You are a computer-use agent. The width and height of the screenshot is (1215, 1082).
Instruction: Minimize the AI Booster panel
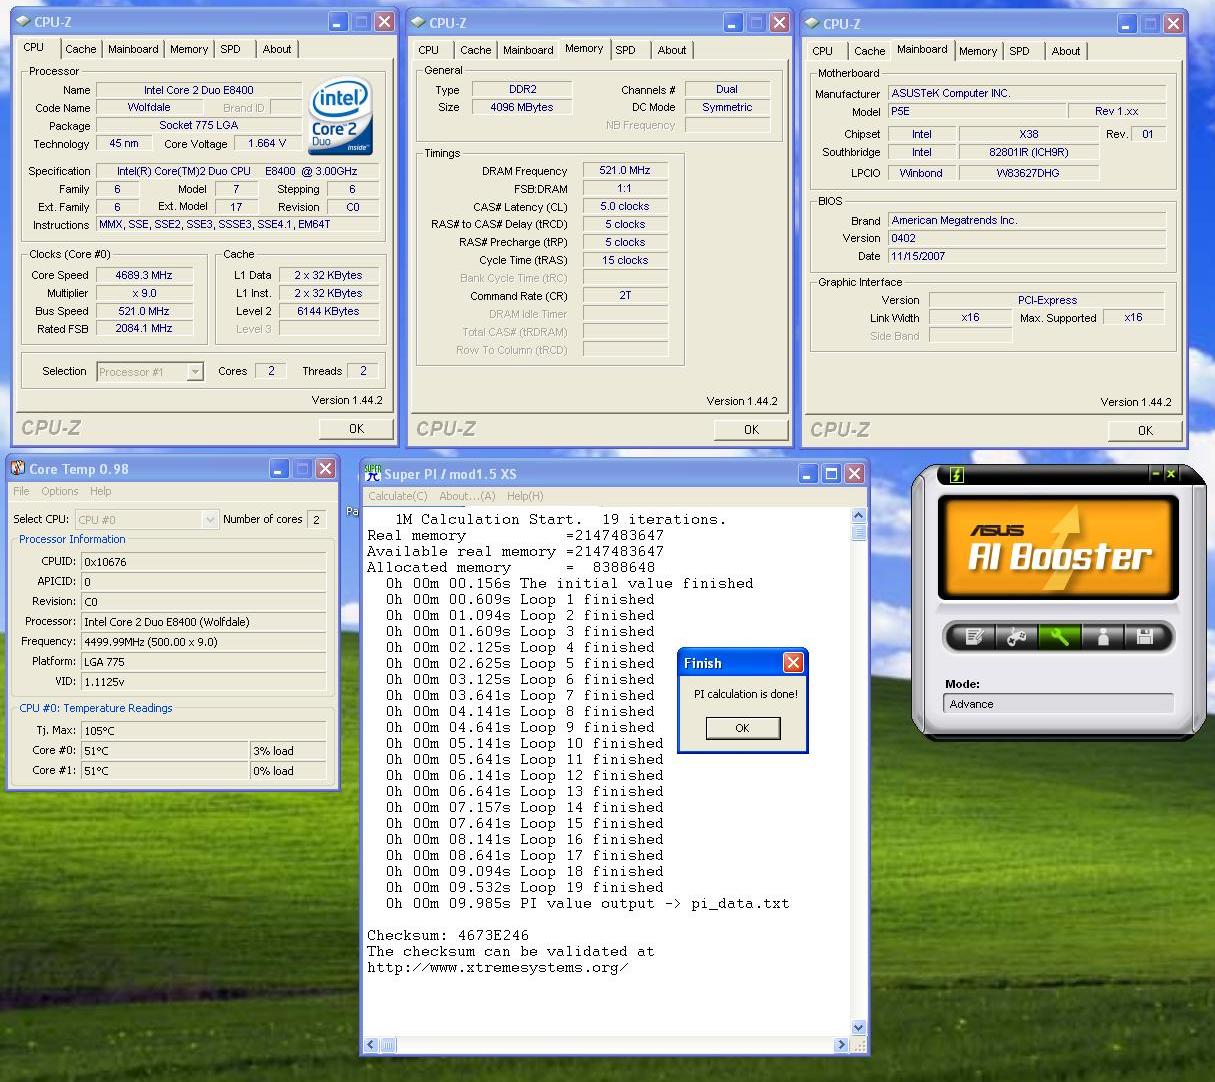(x=1156, y=473)
